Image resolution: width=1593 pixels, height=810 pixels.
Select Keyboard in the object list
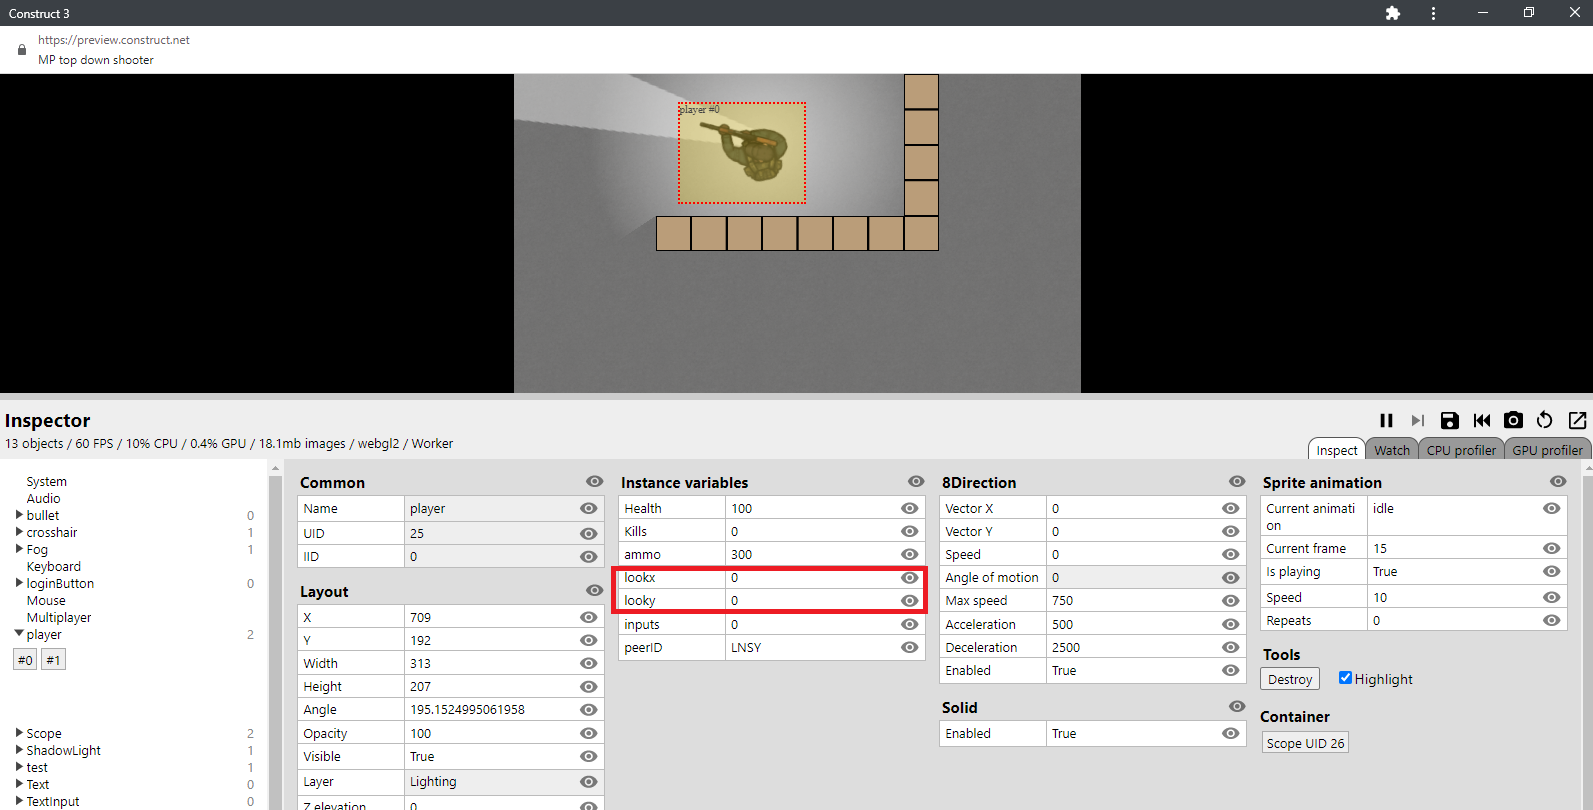(54, 566)
